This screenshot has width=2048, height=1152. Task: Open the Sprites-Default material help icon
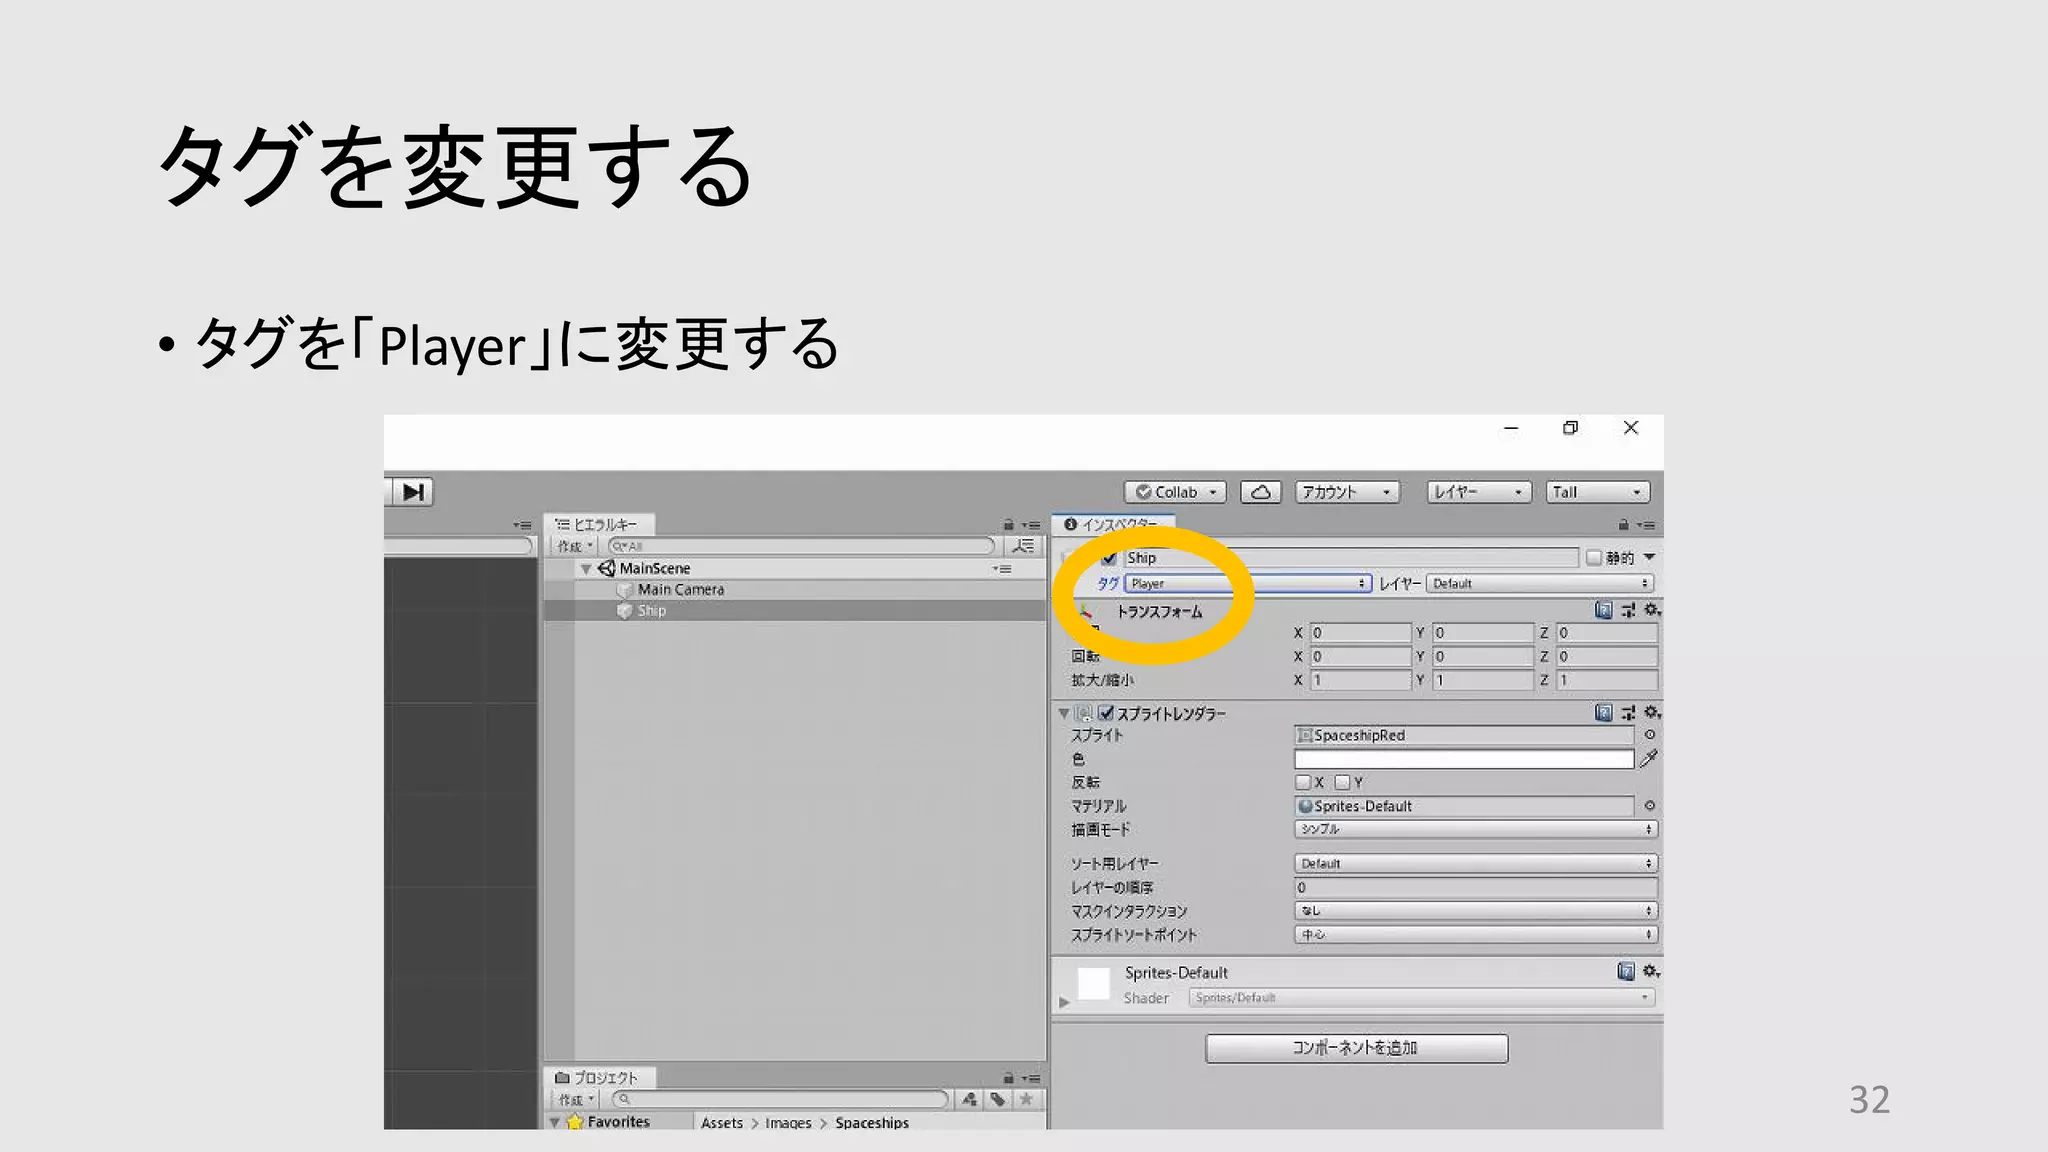1626,971
